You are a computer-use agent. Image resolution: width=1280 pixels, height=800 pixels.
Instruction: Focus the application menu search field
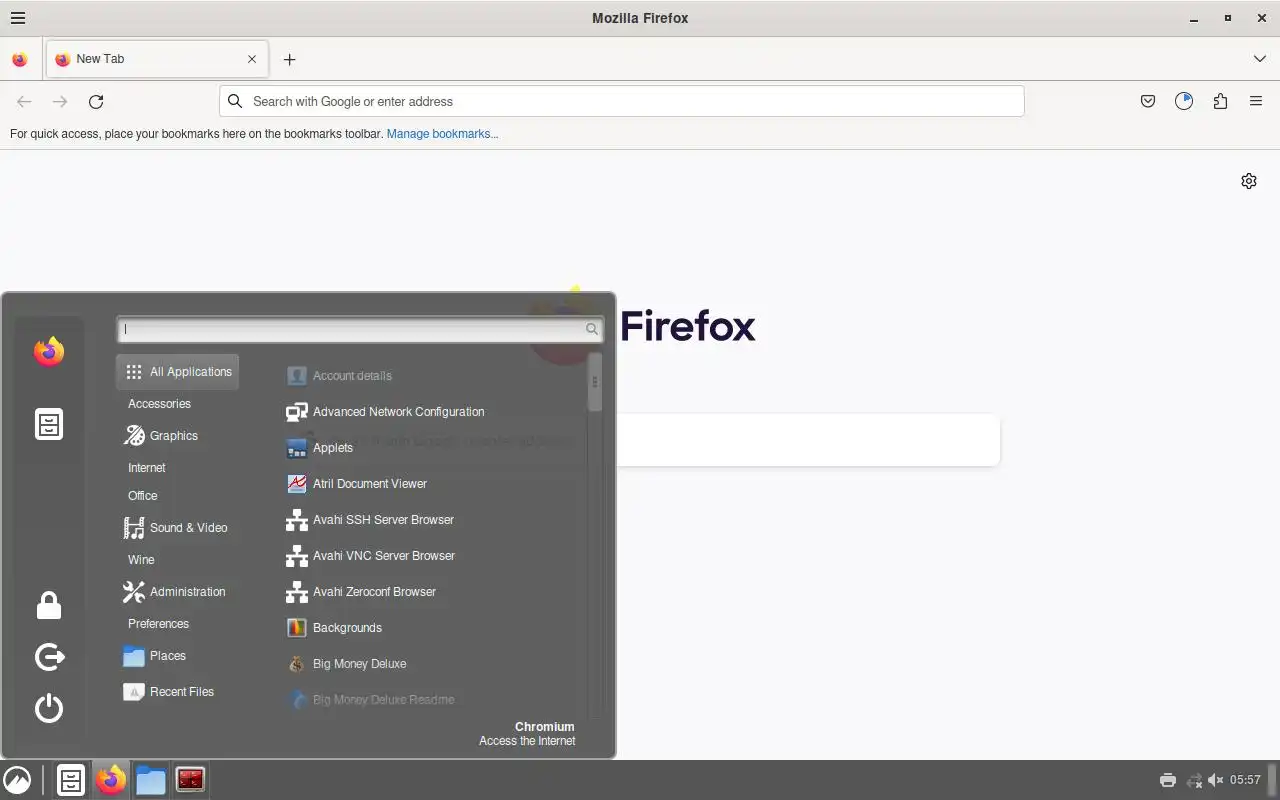[360, 329]
